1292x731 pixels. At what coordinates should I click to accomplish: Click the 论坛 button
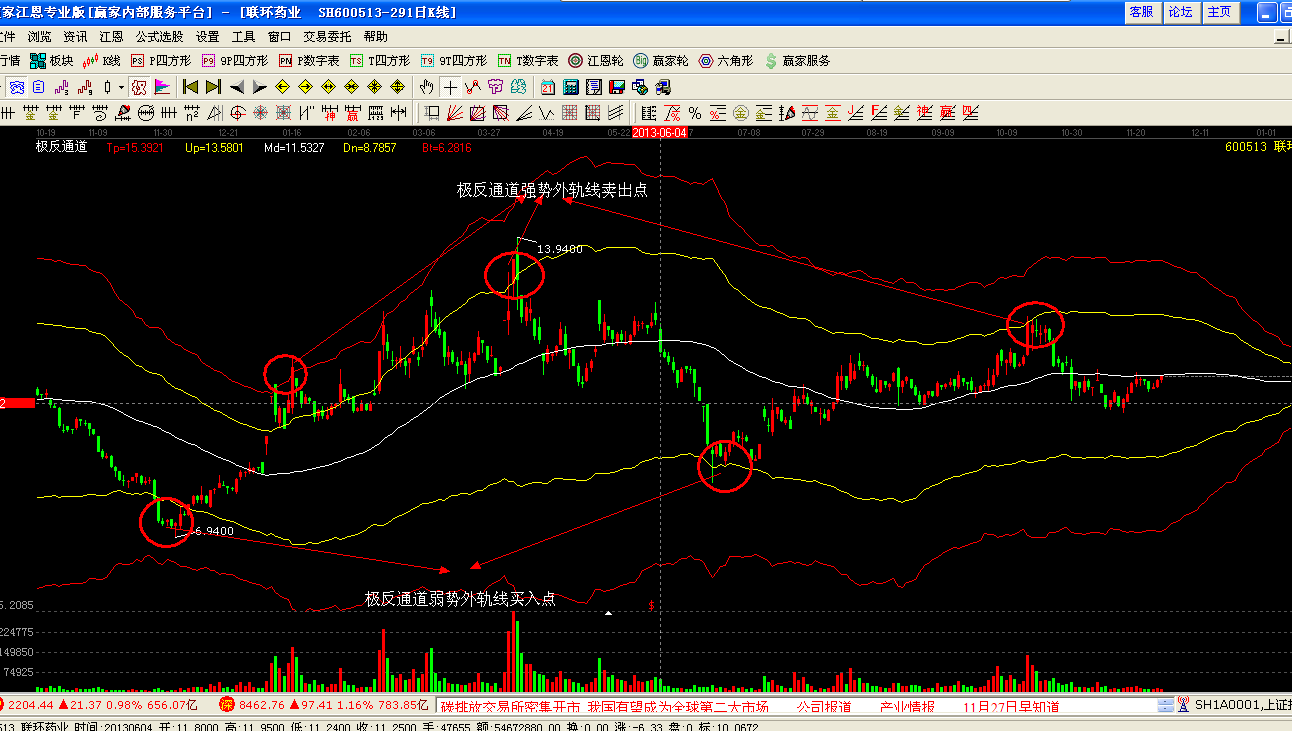click(1180, 12)
